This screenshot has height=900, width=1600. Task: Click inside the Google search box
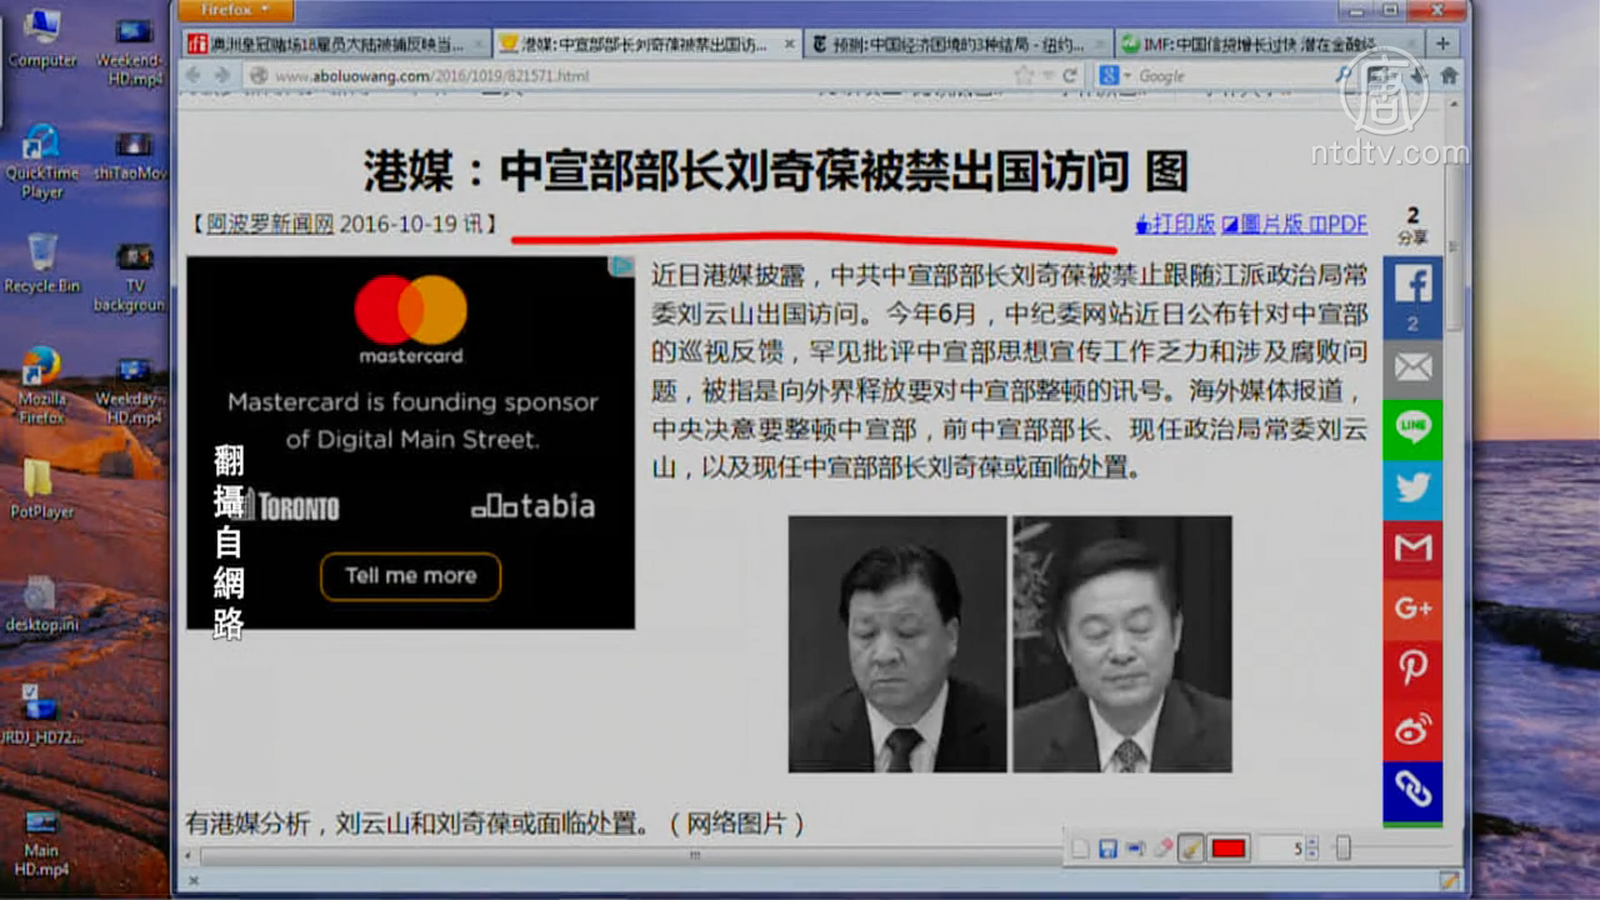click(x=1230, y=76)
